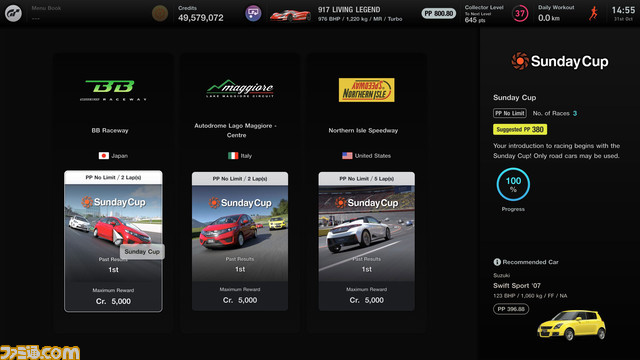Click the BB Raceway track name
This screenshot has height=360, width=640.
click(110, 130)
